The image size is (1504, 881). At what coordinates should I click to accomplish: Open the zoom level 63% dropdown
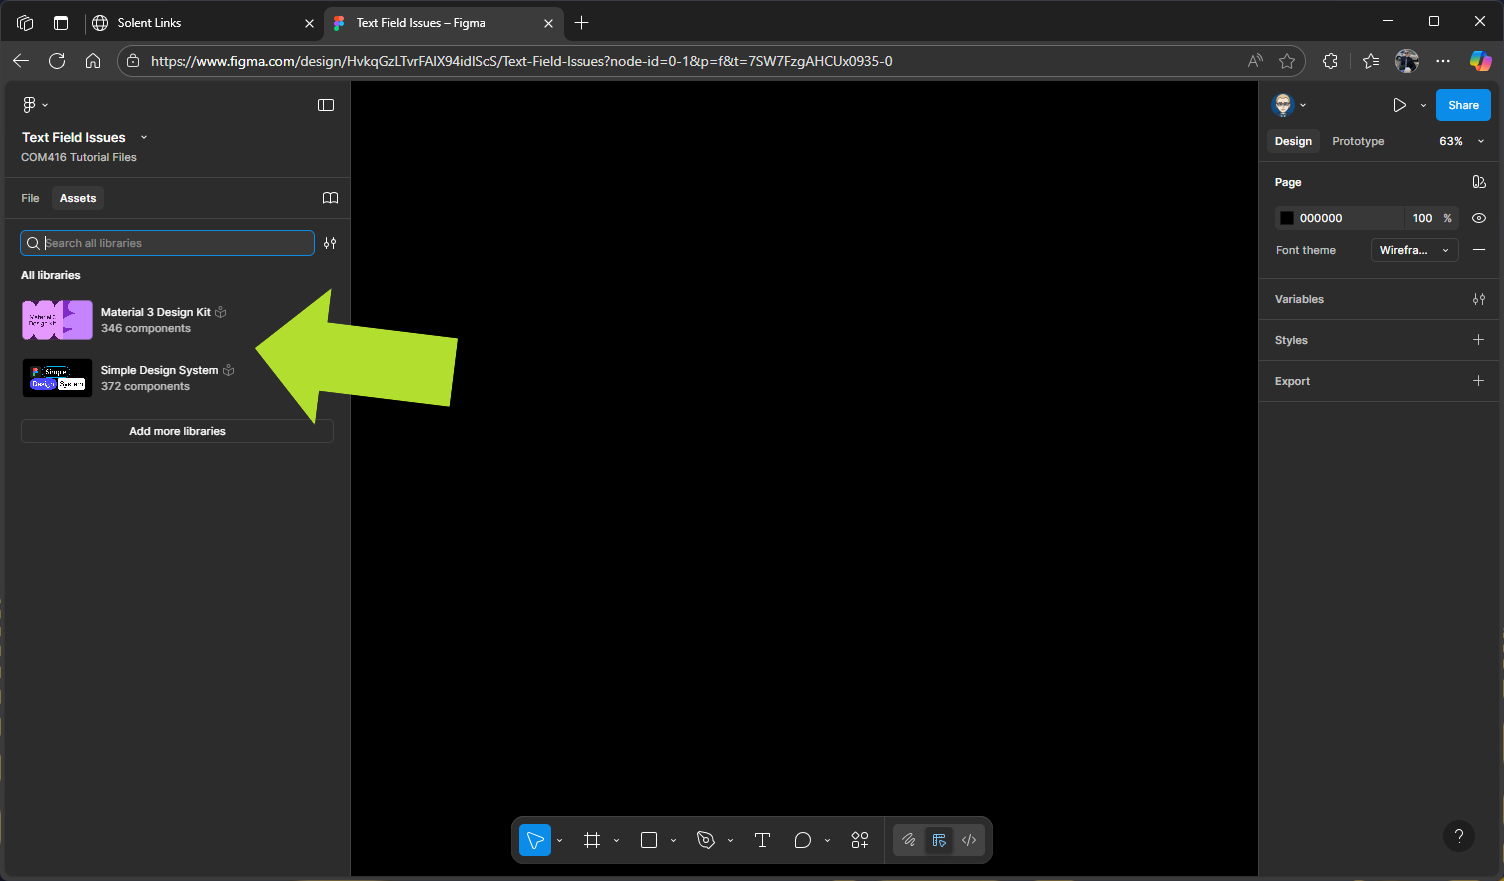tap(1461, 141)
